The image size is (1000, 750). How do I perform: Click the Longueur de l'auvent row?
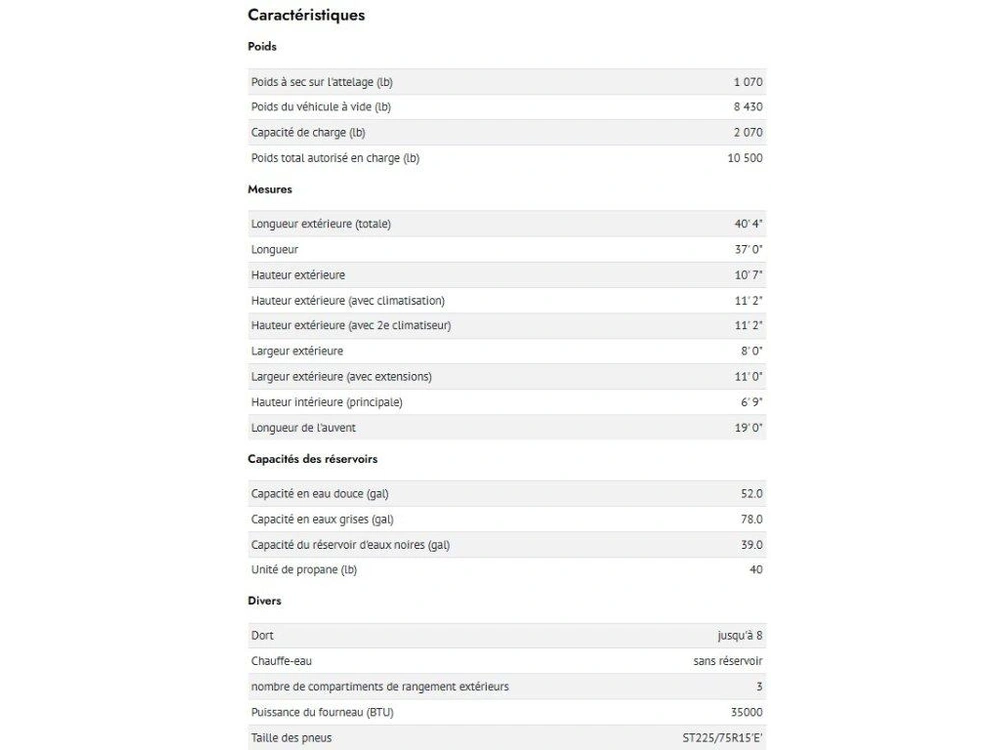[507, 427]
